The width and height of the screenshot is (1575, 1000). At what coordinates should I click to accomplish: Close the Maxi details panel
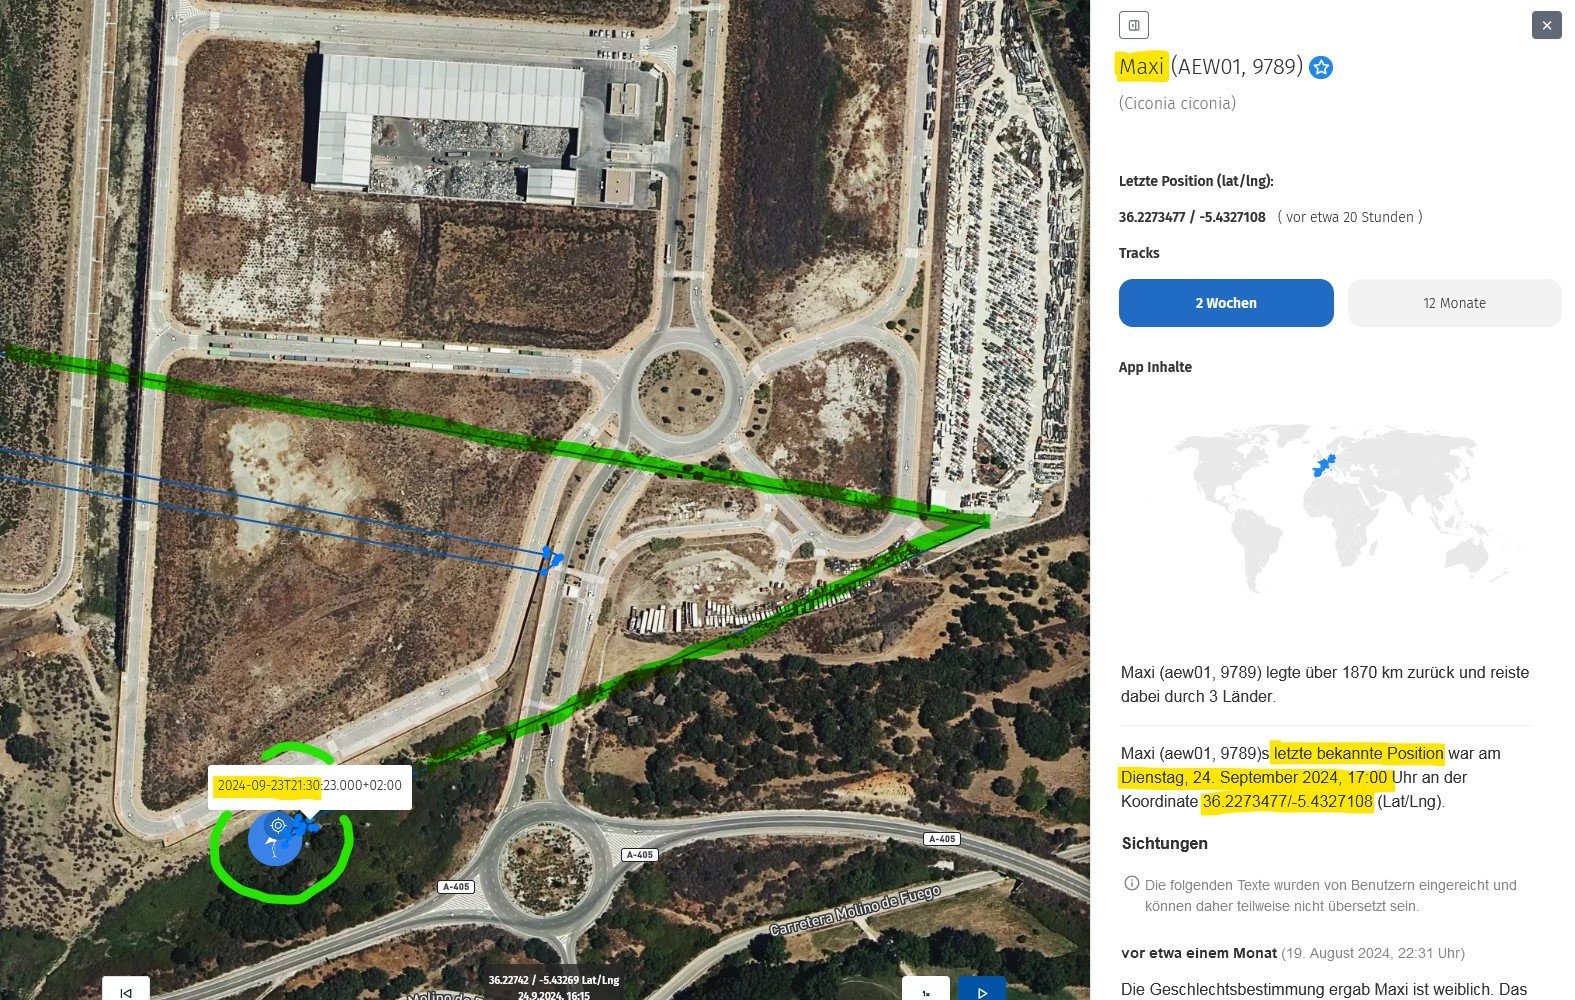(1546, 25)
